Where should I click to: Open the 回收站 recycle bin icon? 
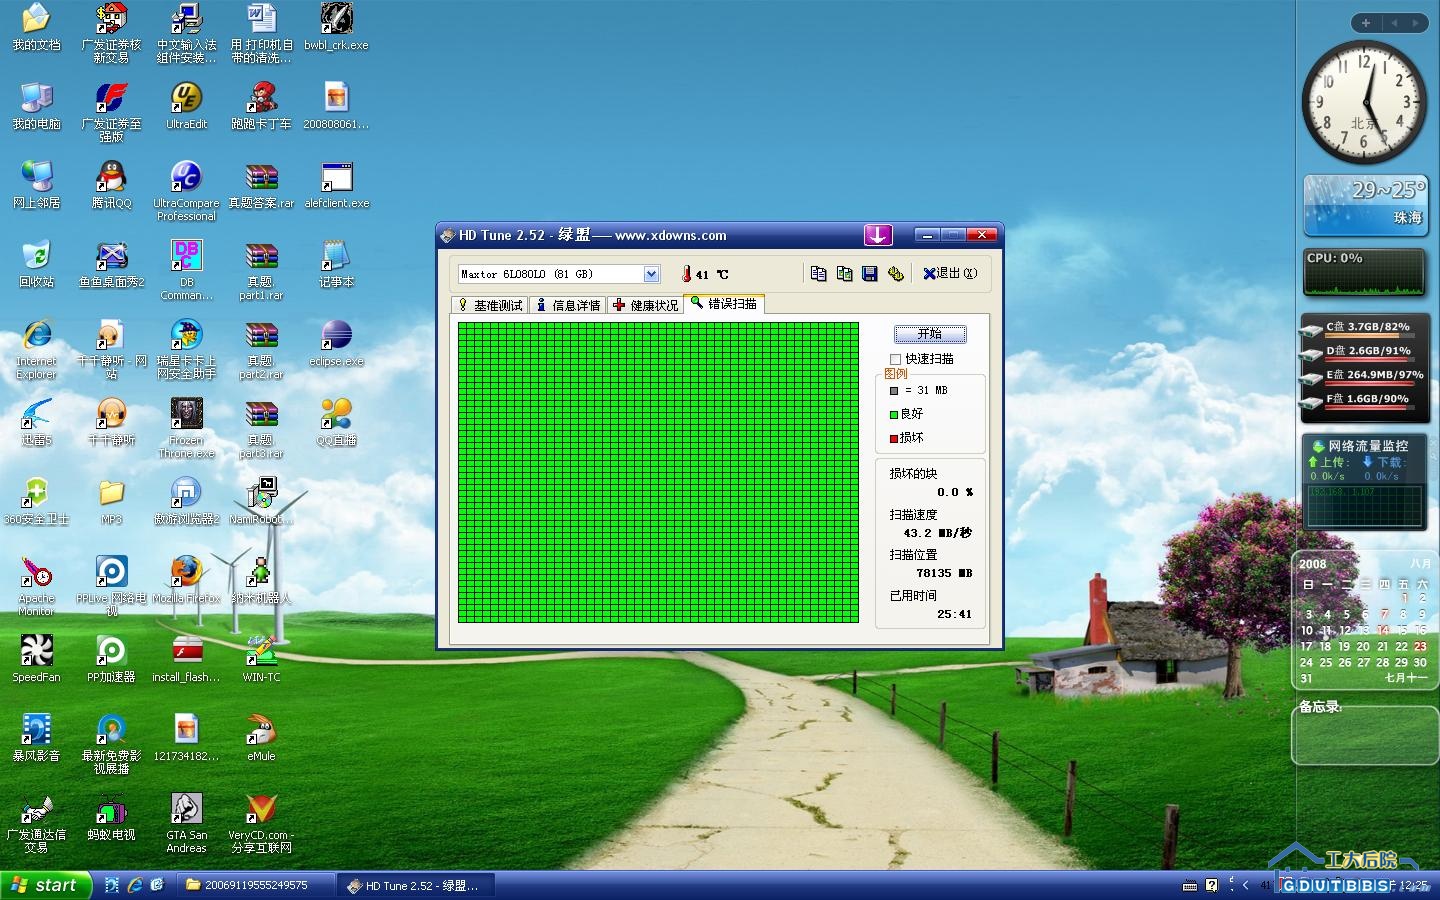click(x=36, y=264)
